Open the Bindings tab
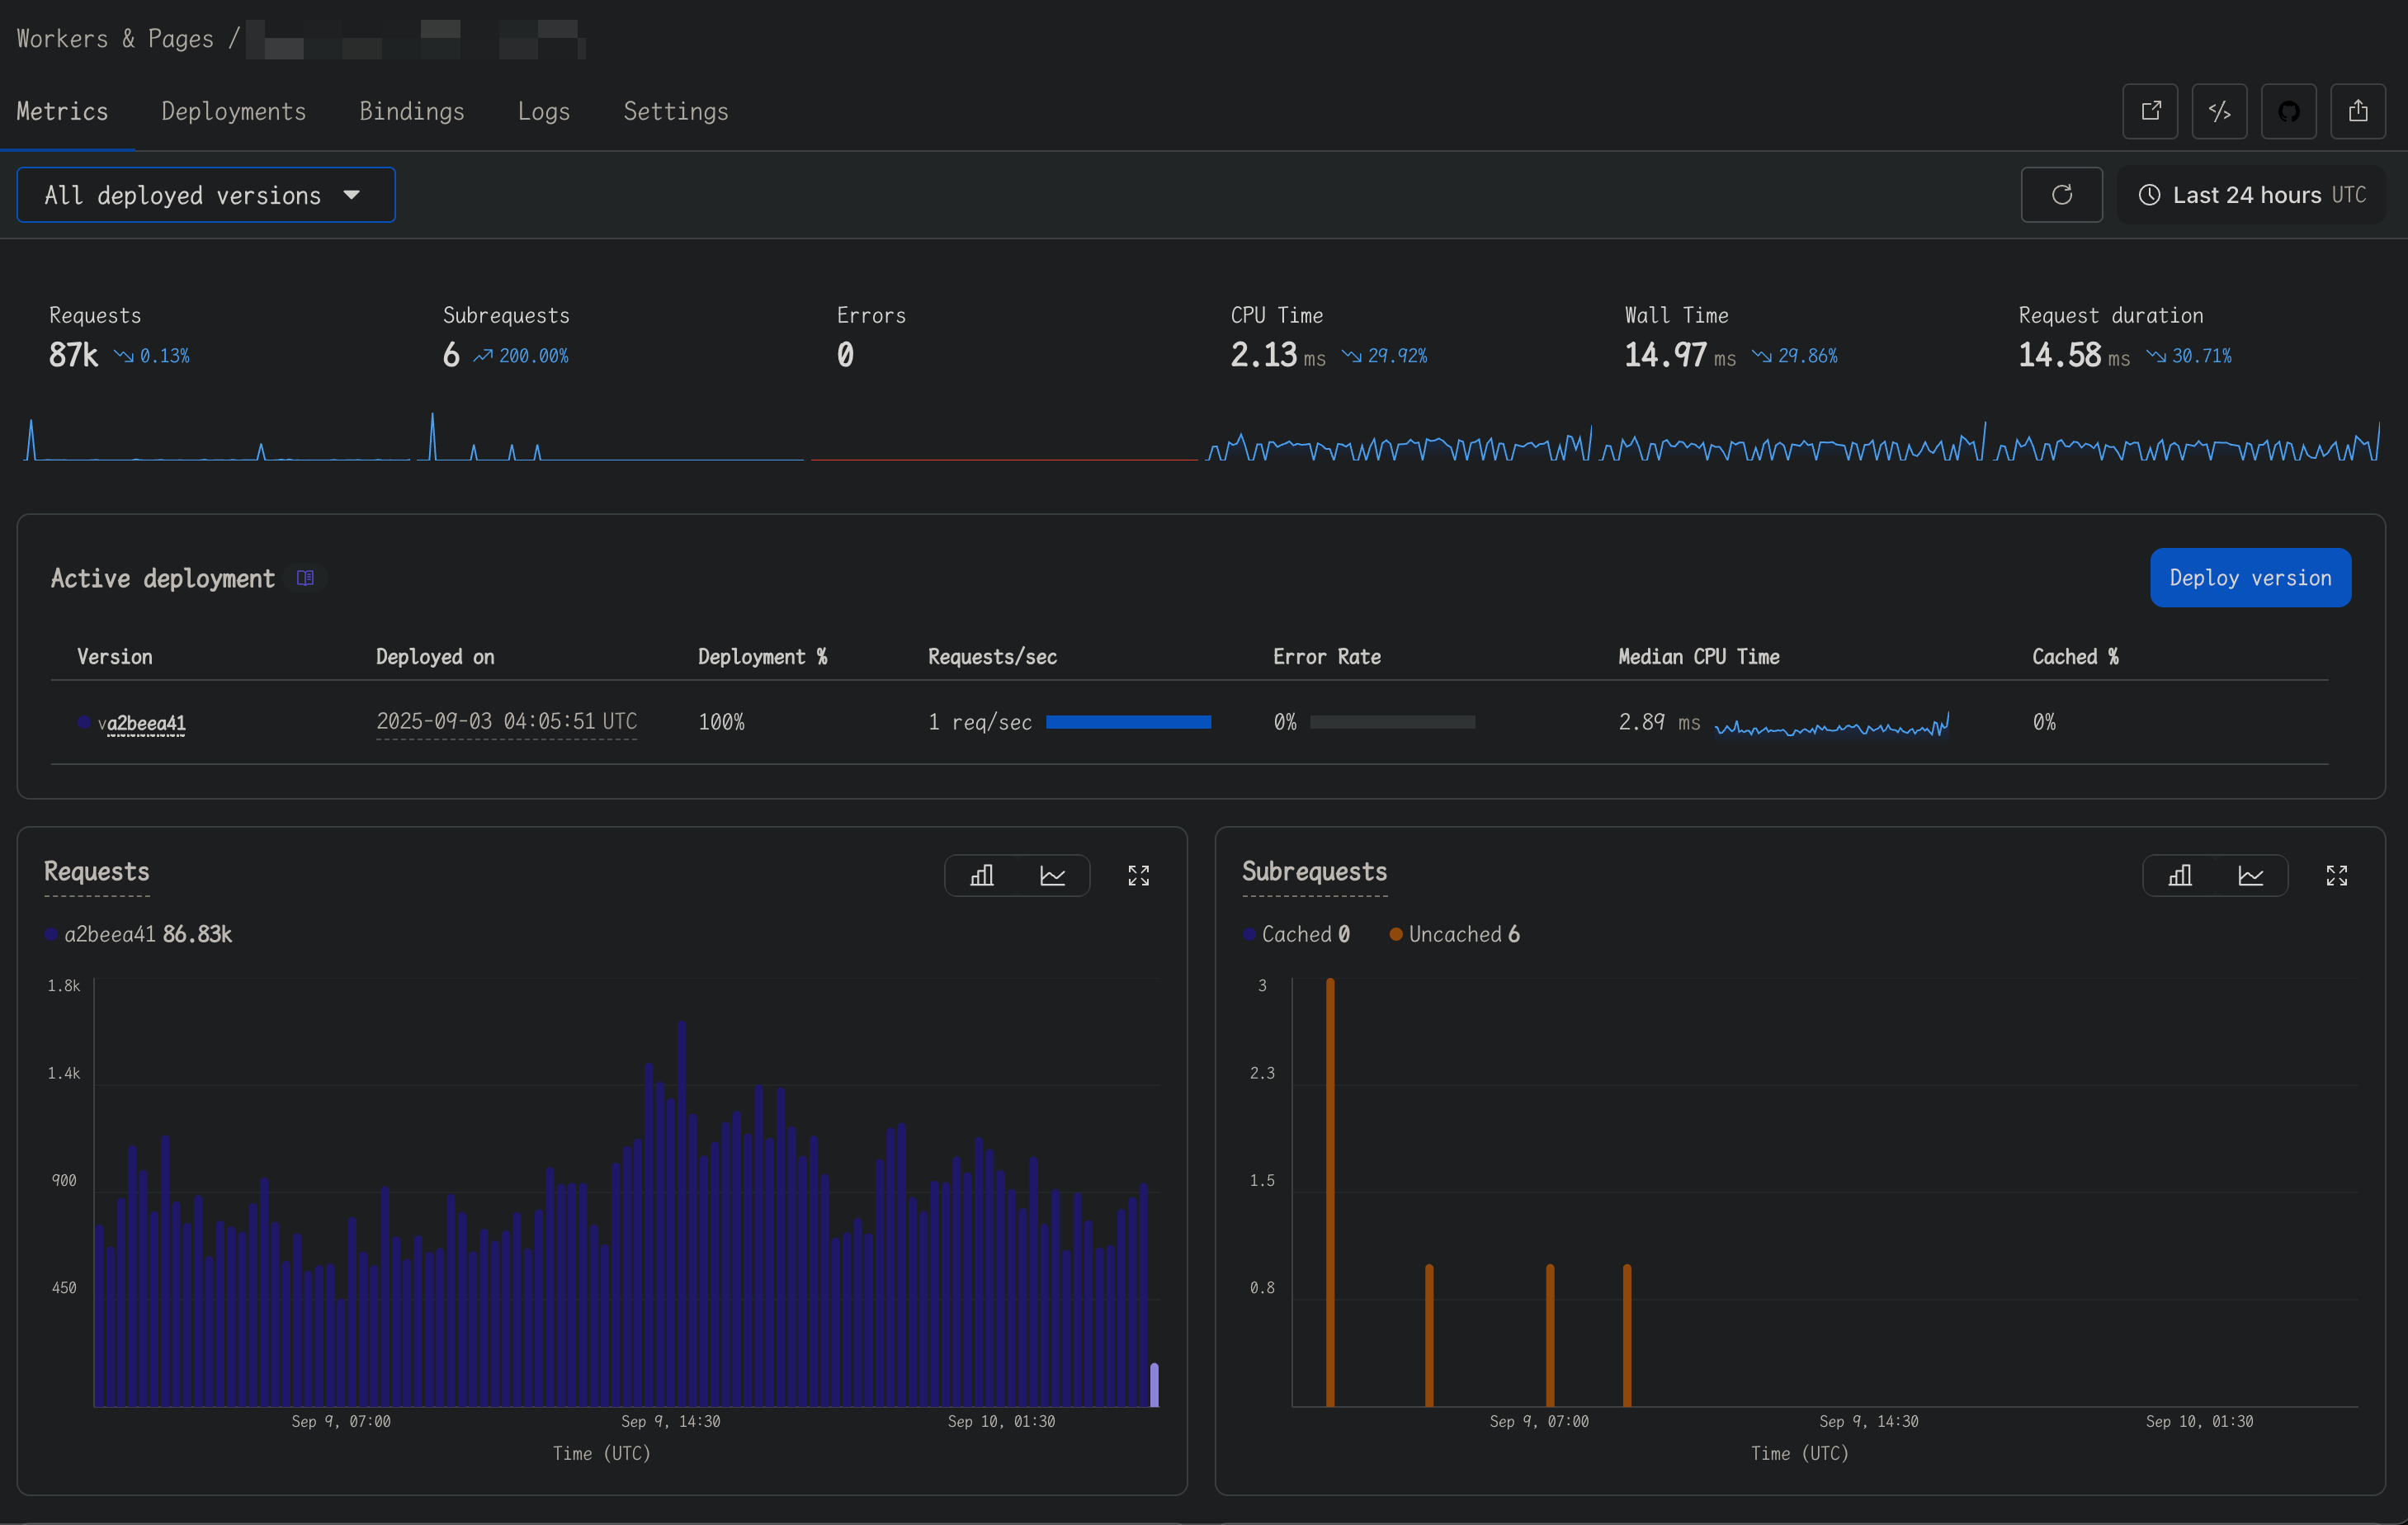 click(411, 111)
